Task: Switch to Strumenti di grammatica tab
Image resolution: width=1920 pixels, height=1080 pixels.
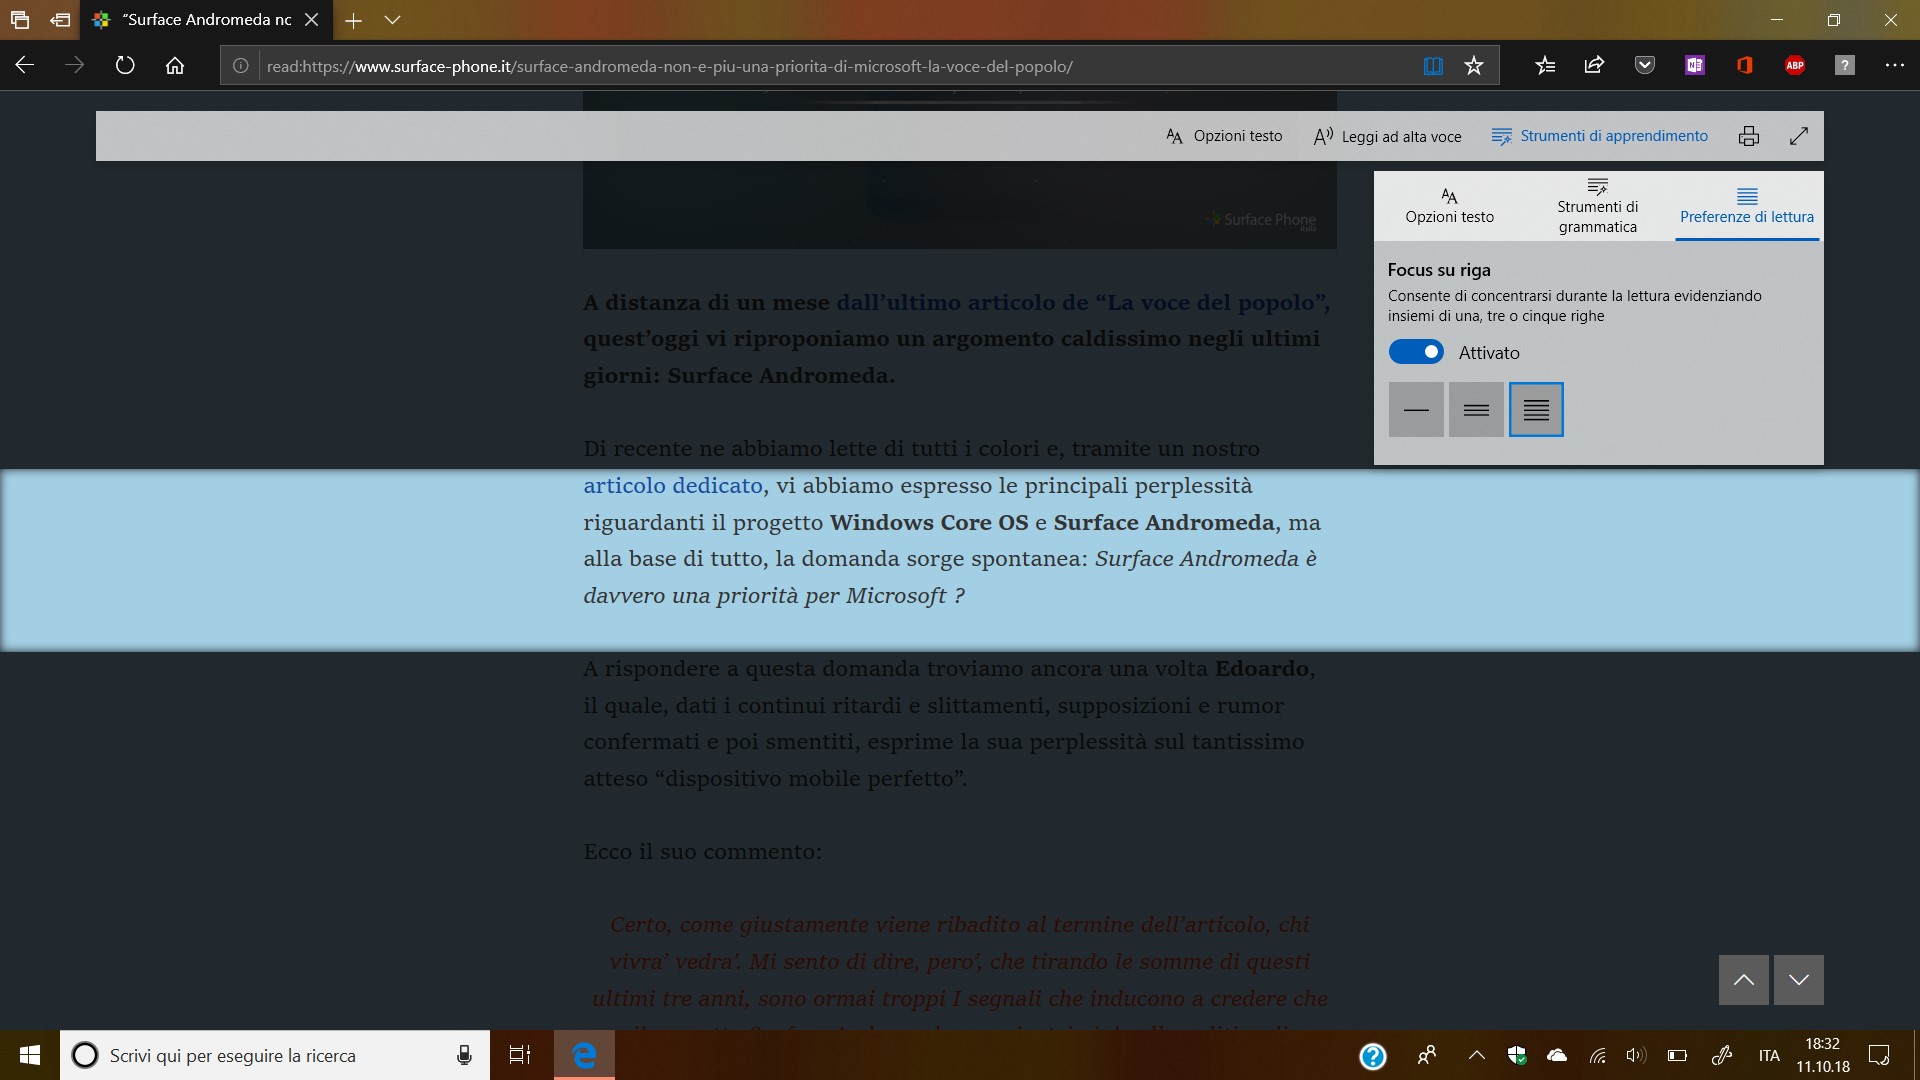Action: tap(1598, 206)
